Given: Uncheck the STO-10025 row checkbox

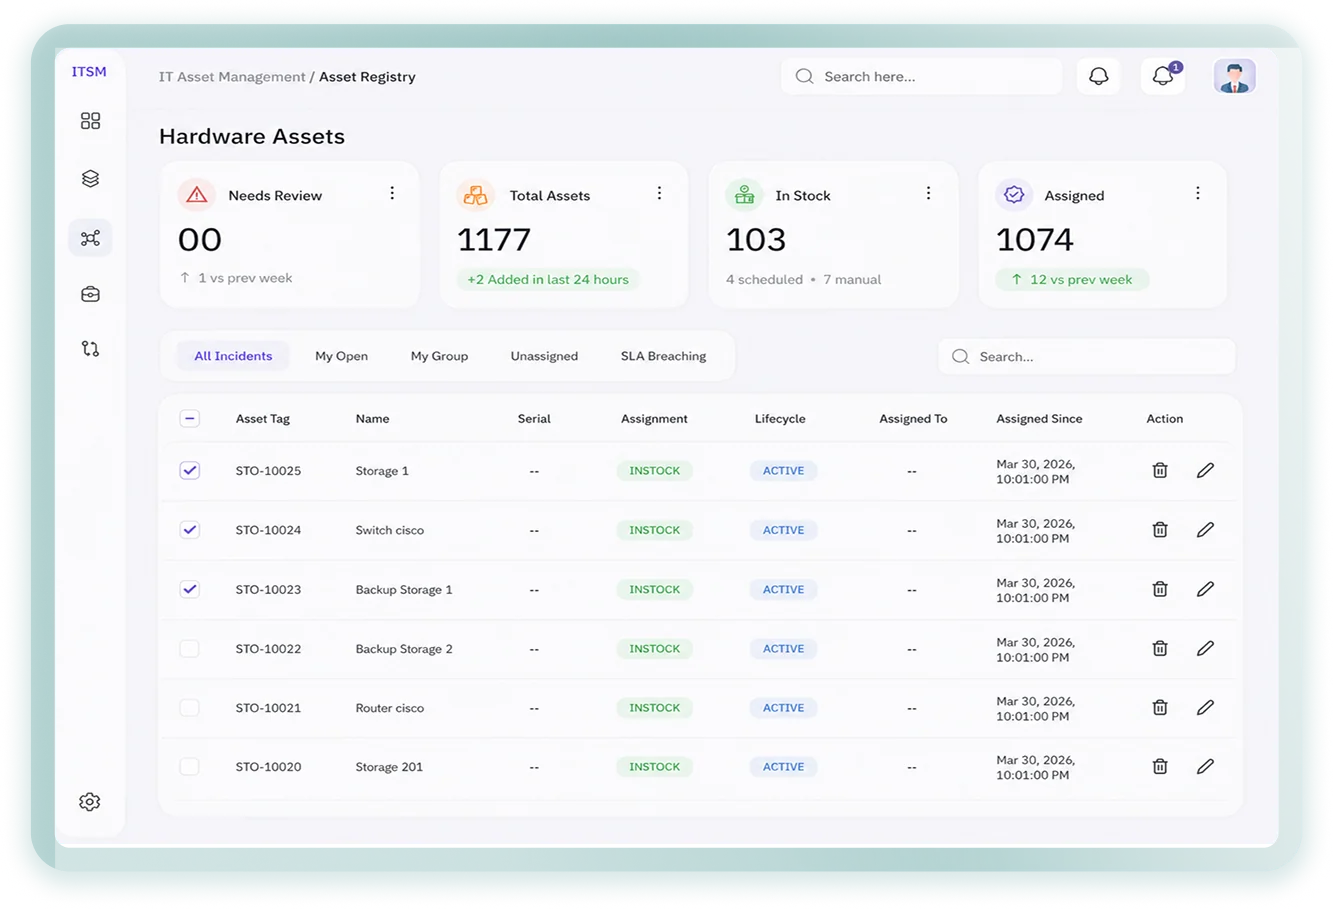Looking at the screenshot, I should (x=189, y=470).
